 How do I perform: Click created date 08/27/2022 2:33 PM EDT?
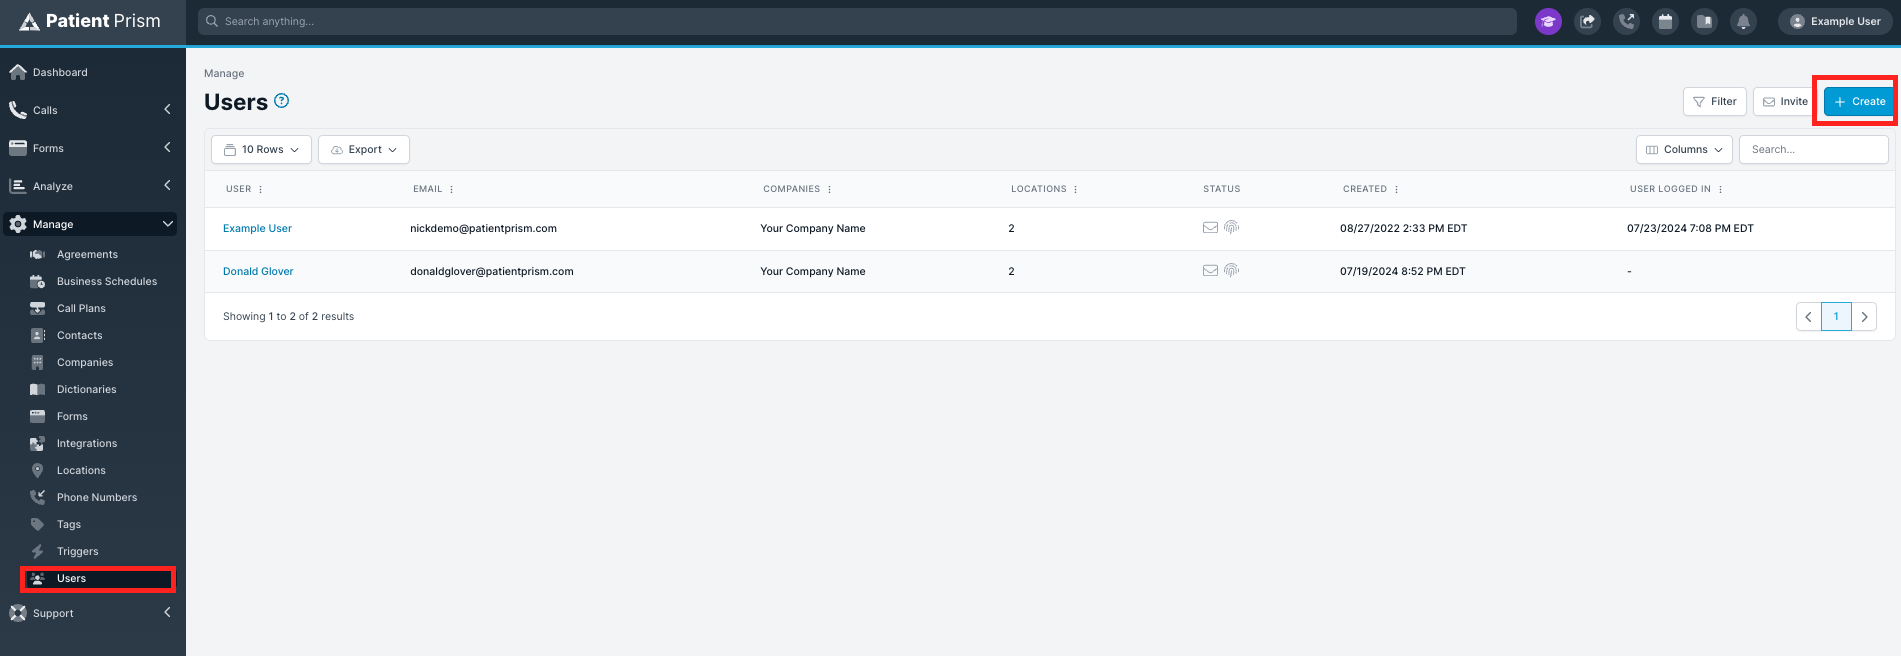tap(1404, 228)
